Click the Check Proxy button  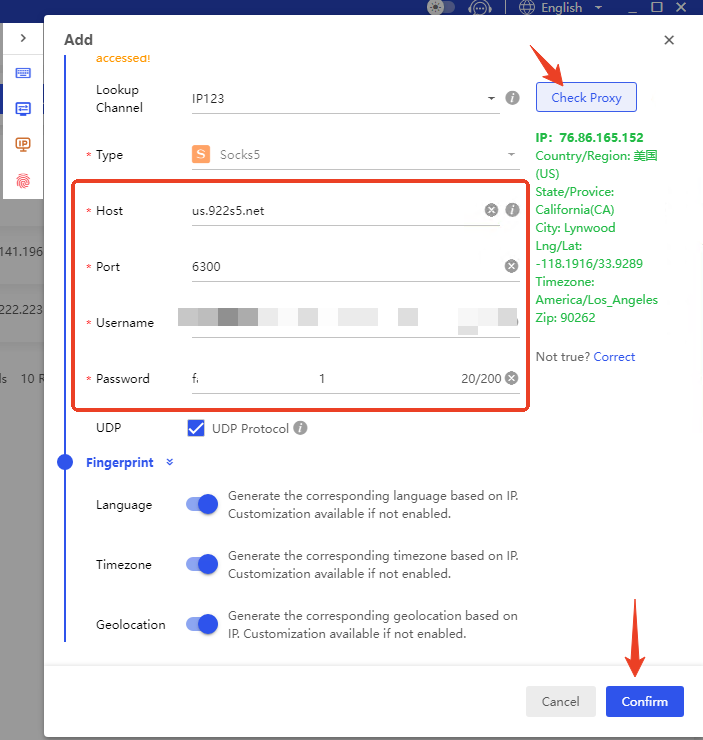pos(586,98)
